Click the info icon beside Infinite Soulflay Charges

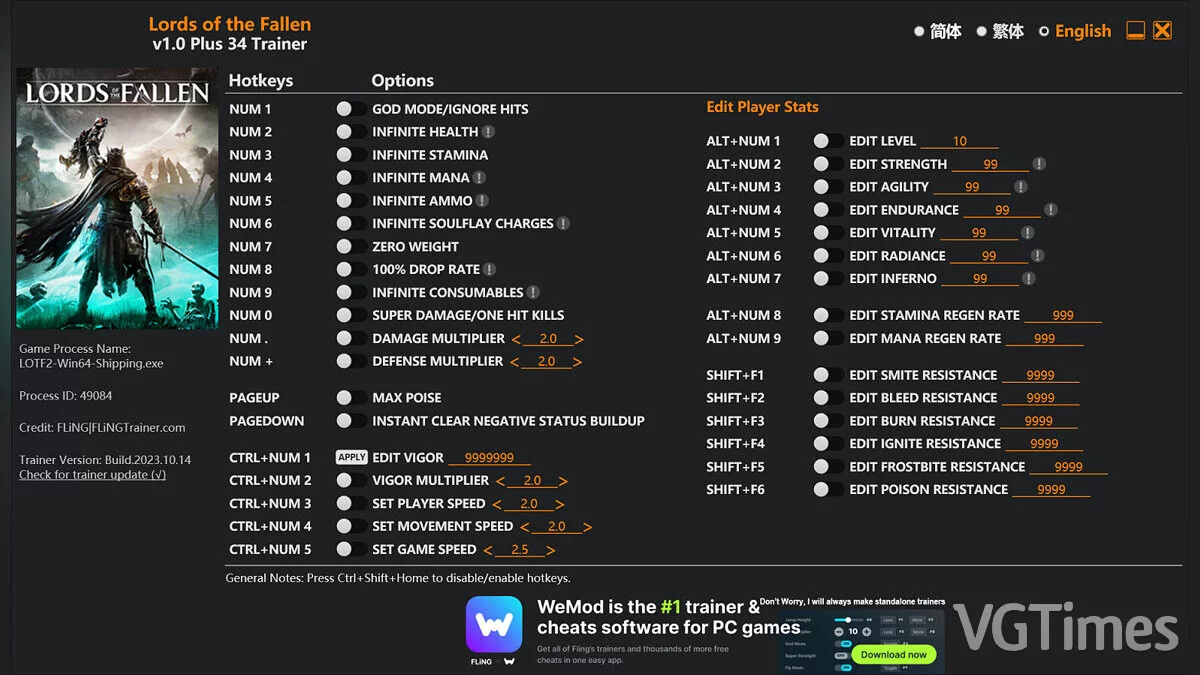pos(563,224)
